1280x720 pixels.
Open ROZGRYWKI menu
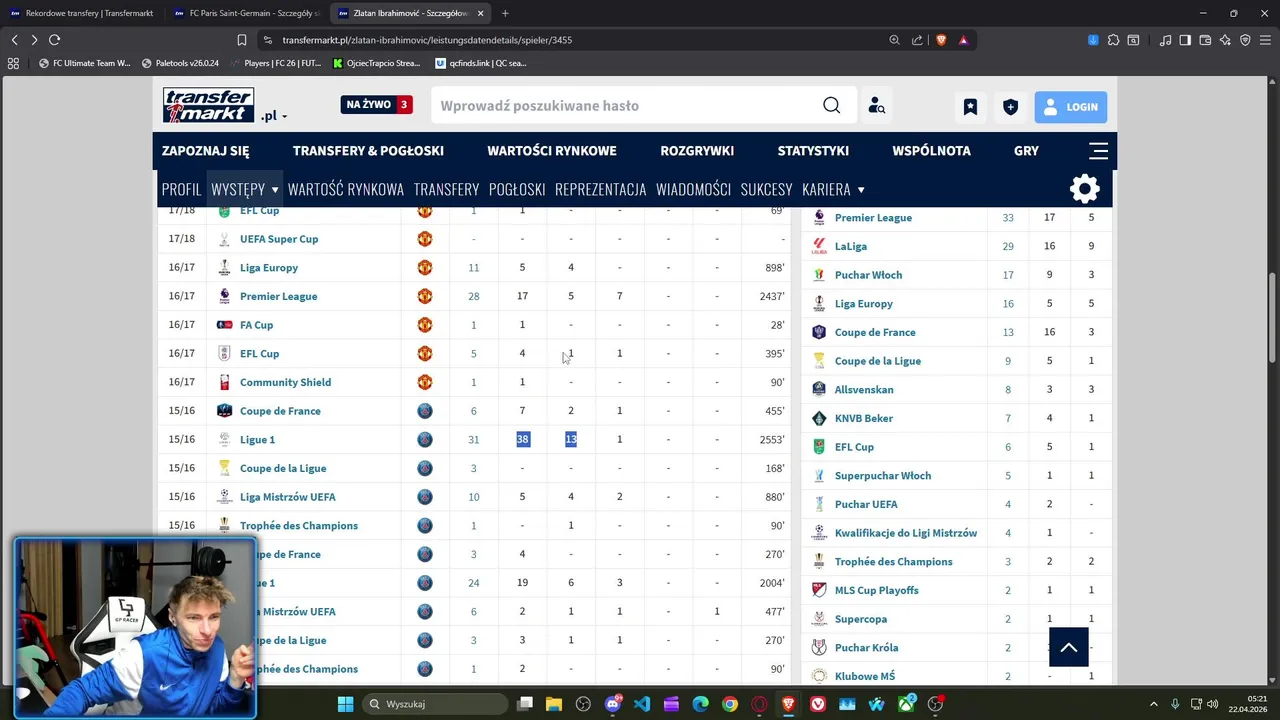pyautogui.click(x=697, y=151)
